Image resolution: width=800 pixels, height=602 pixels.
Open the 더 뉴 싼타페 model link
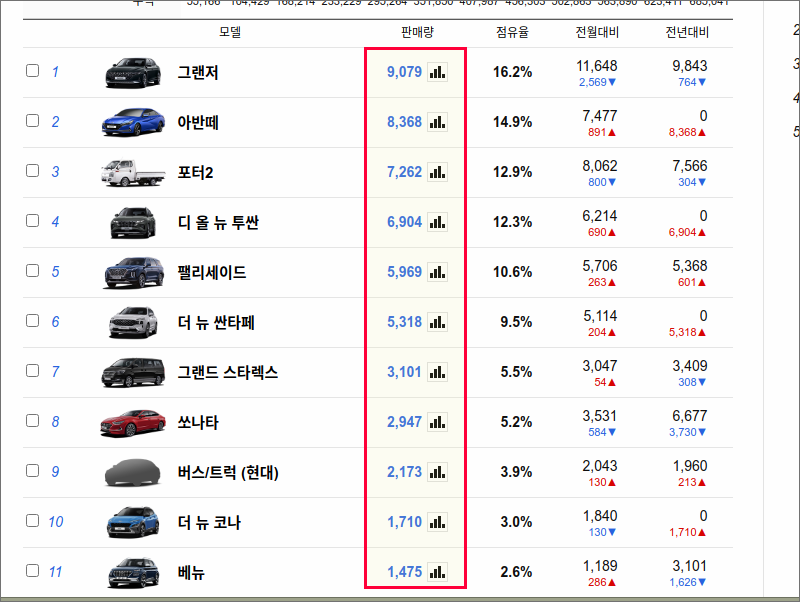[x=216, y=322]
